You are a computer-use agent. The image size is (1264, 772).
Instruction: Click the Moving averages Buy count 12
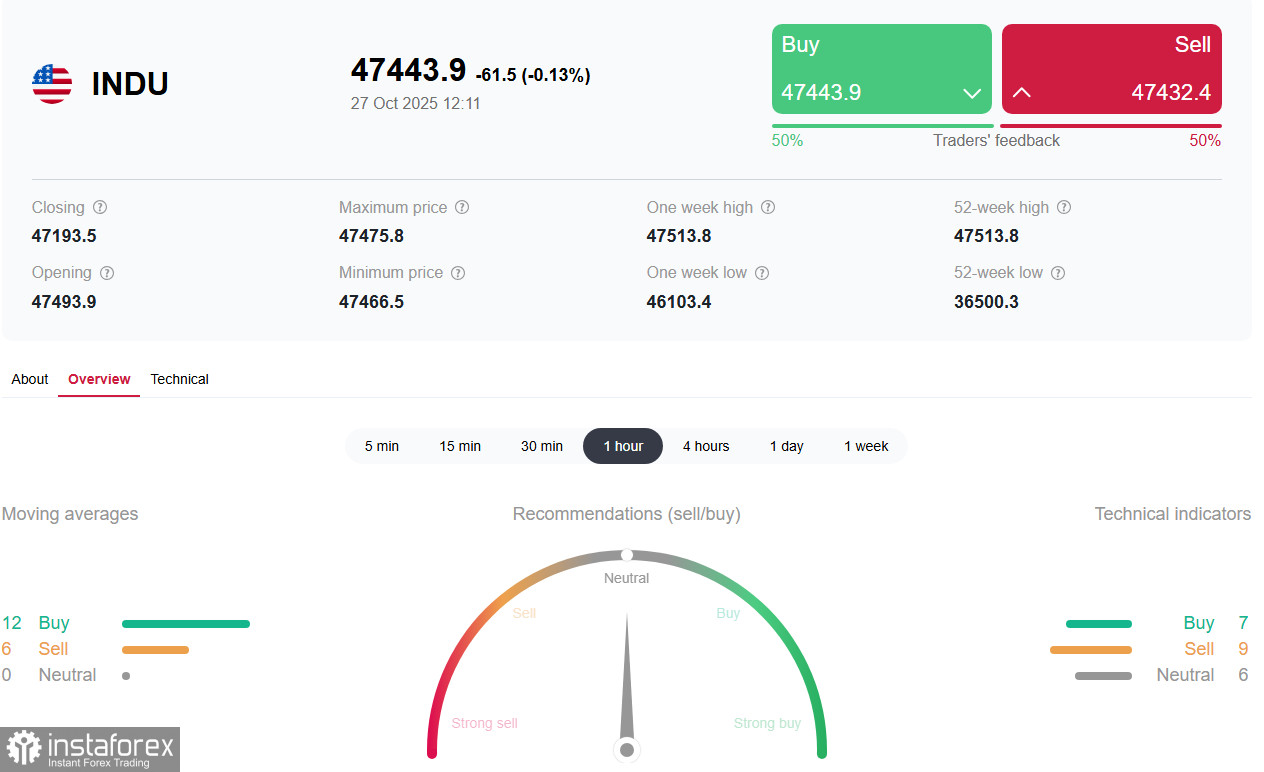[12, 623]
